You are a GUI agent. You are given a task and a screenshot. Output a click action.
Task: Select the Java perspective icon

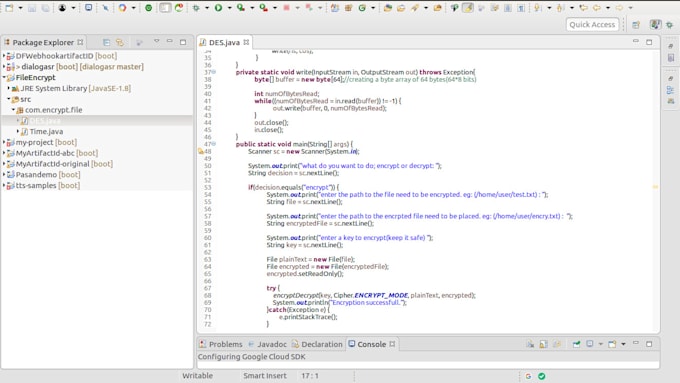tap(655, 24)
